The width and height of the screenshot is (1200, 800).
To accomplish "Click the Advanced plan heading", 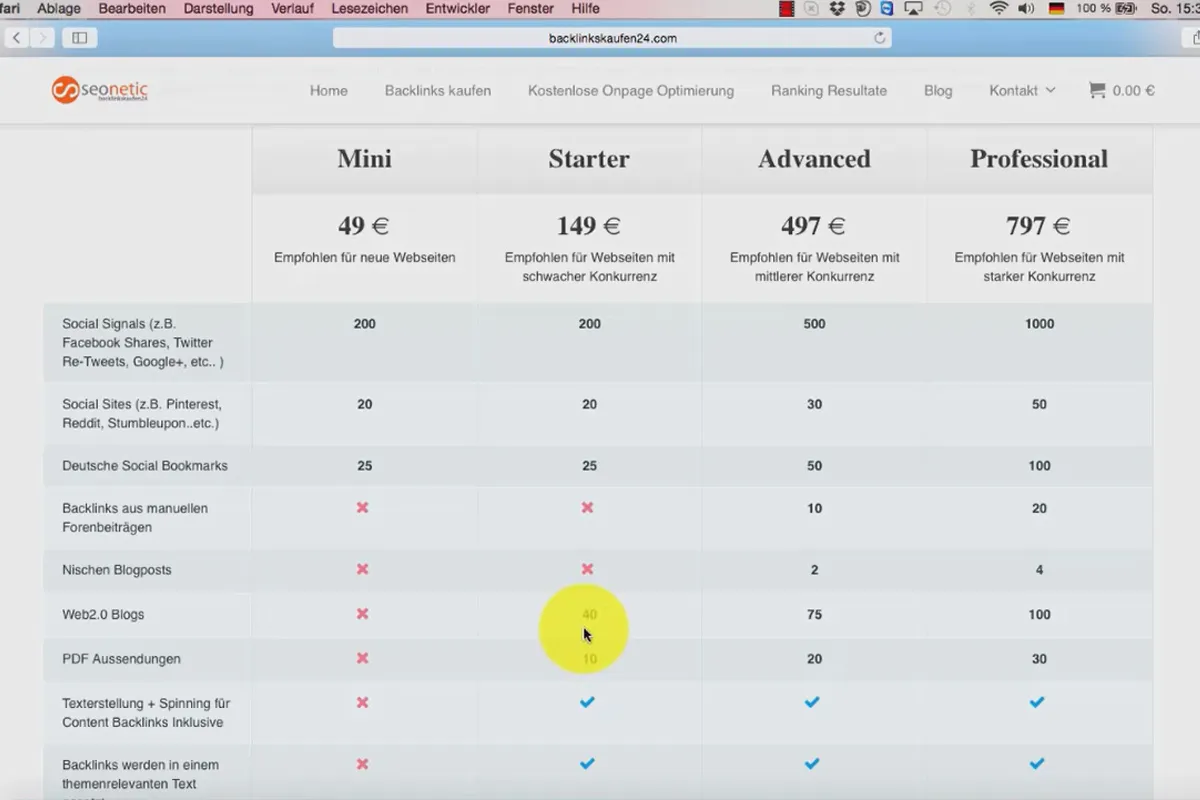I will point(814,159).
